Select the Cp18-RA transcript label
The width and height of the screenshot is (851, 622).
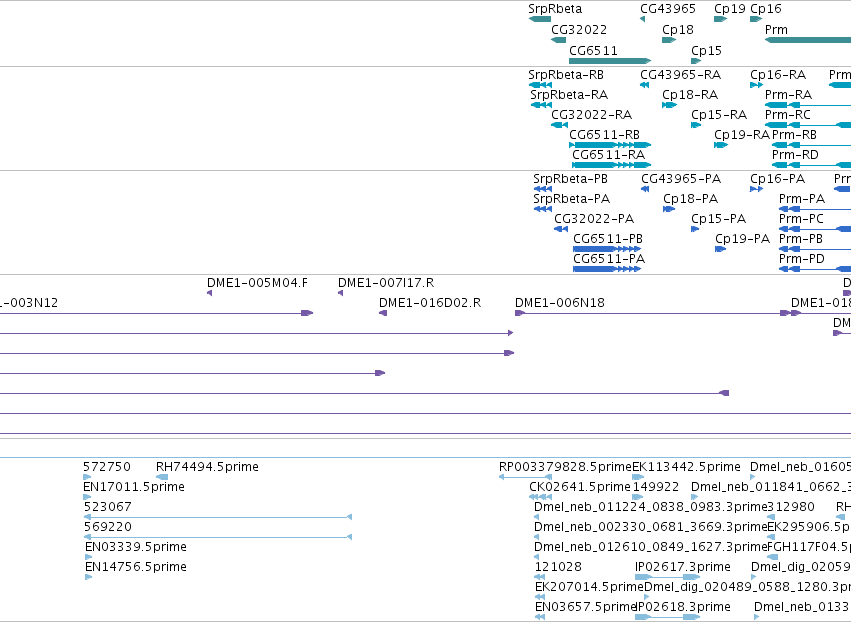pyautogui.click(x=690, y=95)
